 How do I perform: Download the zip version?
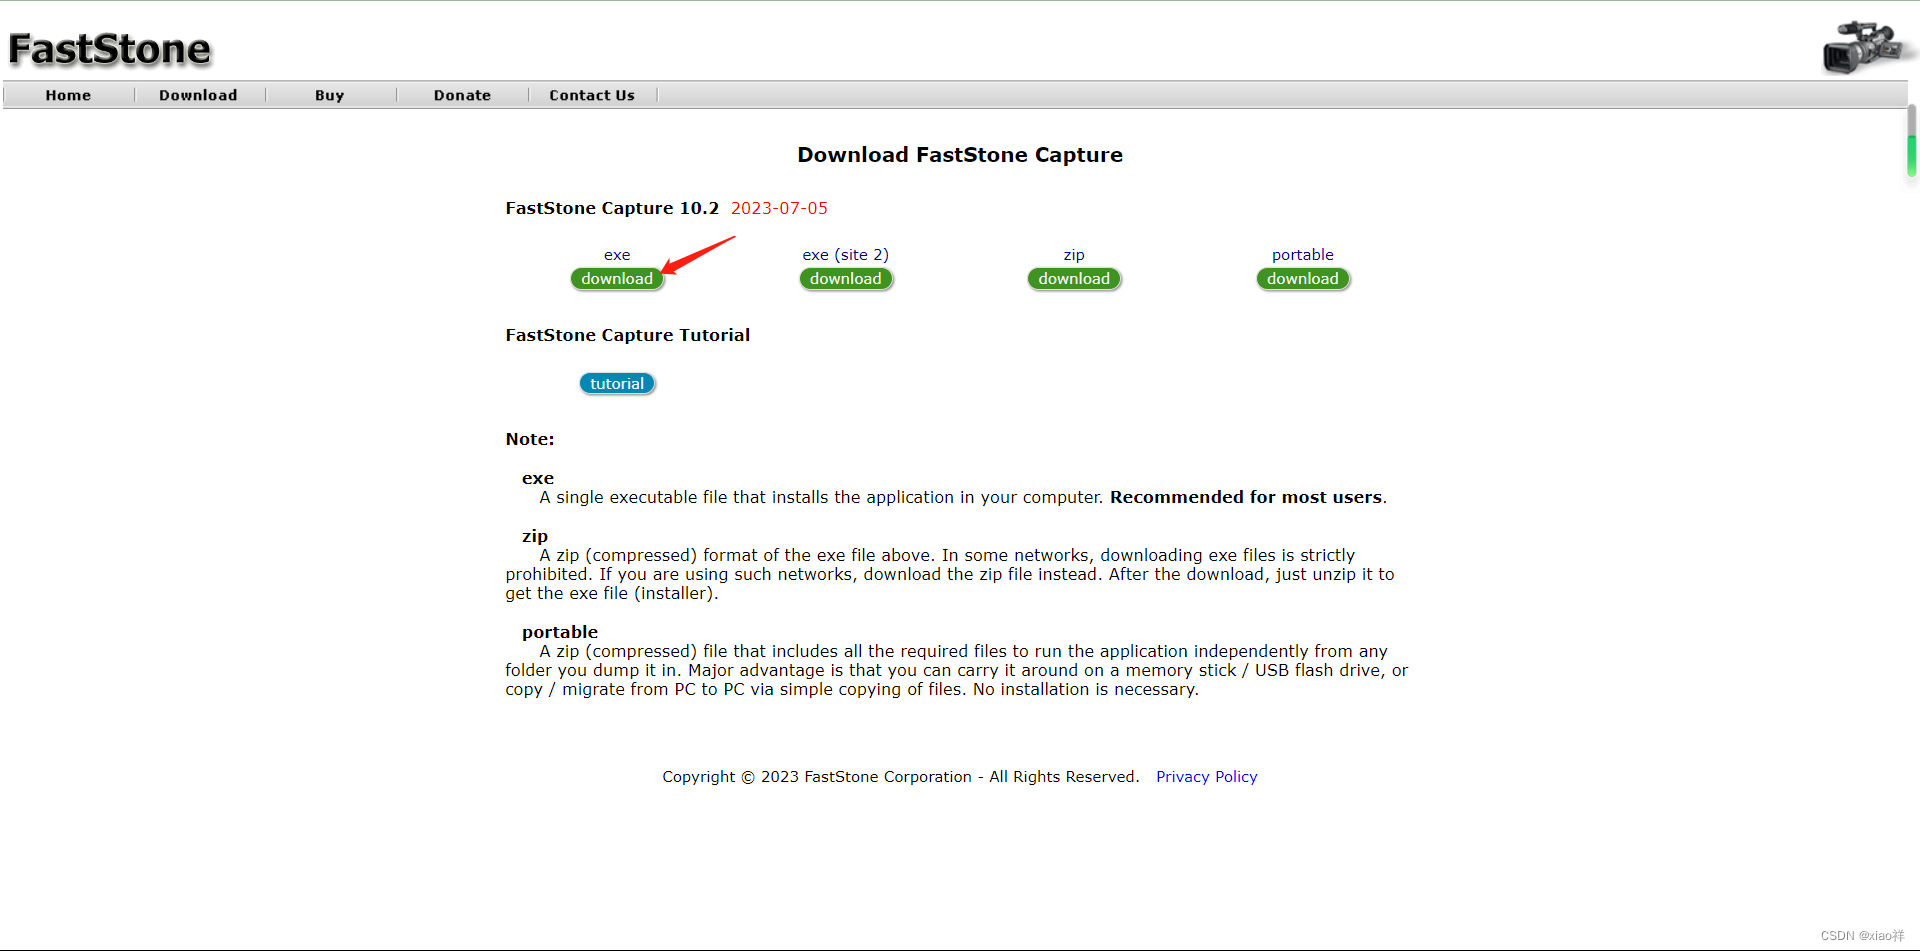point(1074,279)
